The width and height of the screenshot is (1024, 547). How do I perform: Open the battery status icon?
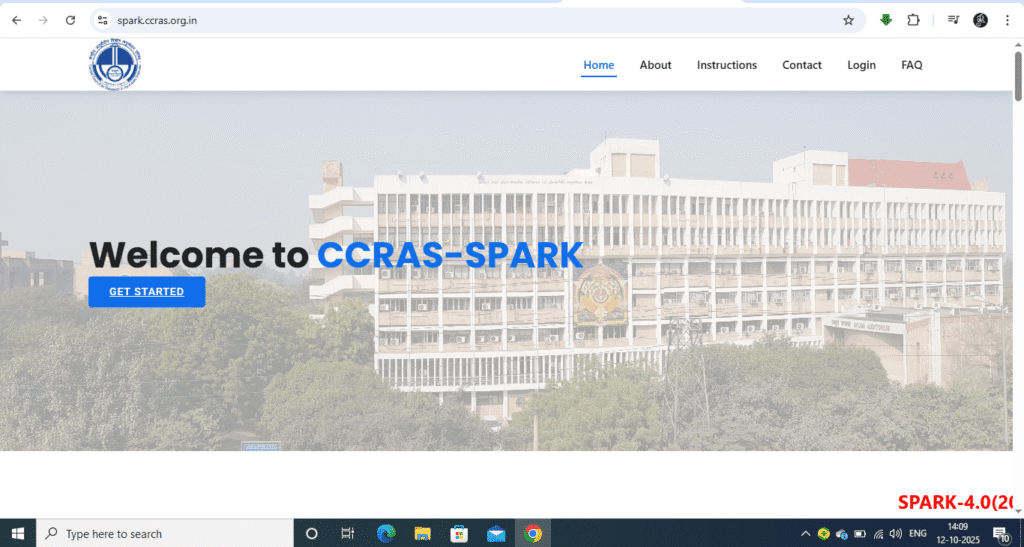coord(860,533)
